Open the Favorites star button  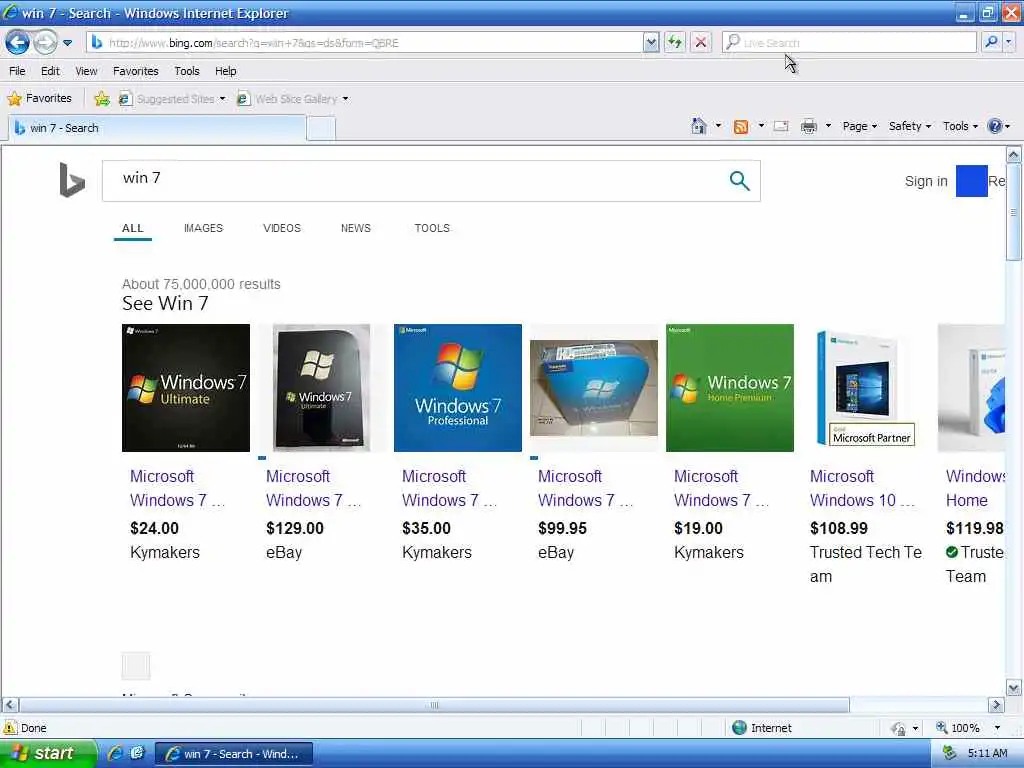(39, 99)
